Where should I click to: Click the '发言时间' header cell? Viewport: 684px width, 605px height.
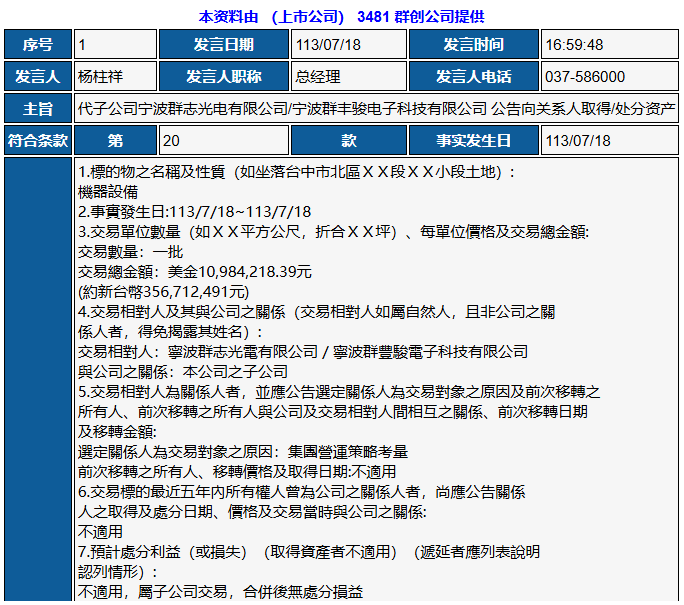[x=474, y=44]
